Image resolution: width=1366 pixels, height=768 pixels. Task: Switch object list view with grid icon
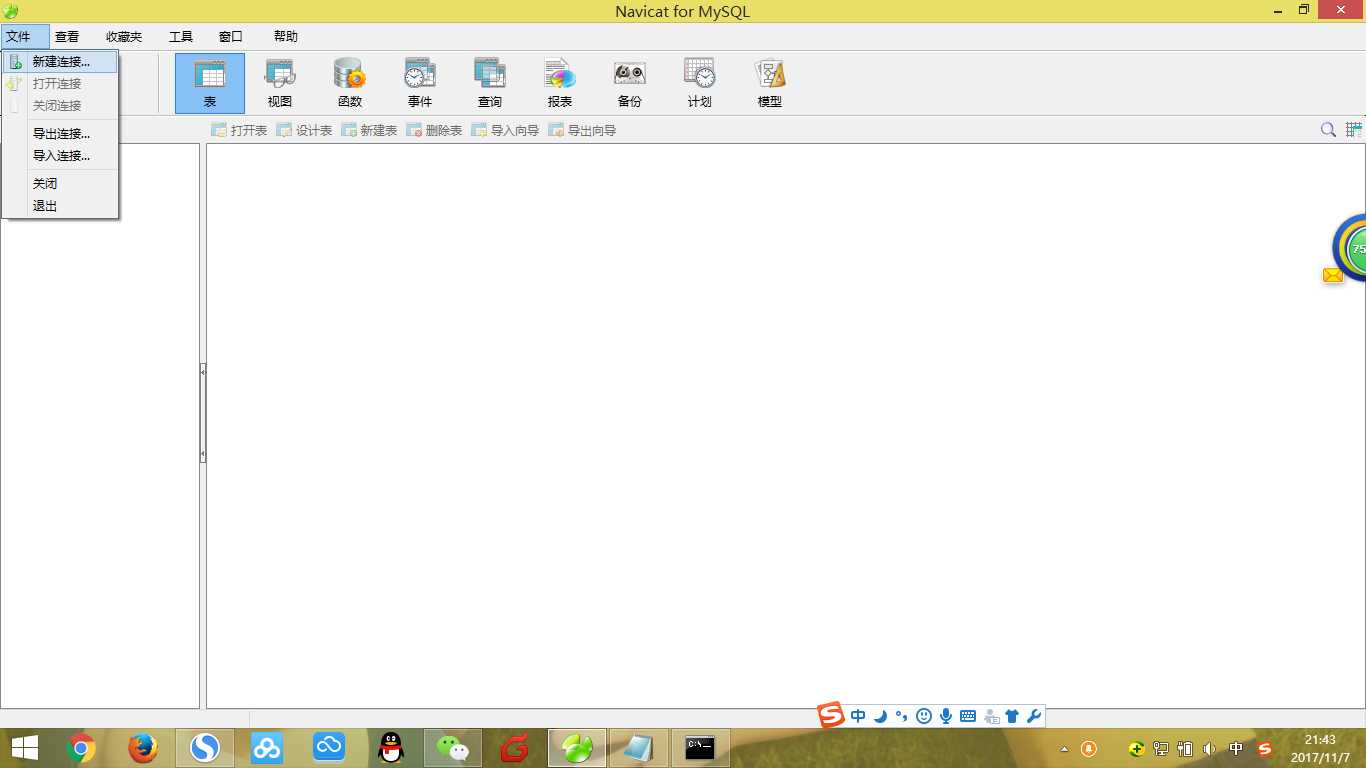1354,130
